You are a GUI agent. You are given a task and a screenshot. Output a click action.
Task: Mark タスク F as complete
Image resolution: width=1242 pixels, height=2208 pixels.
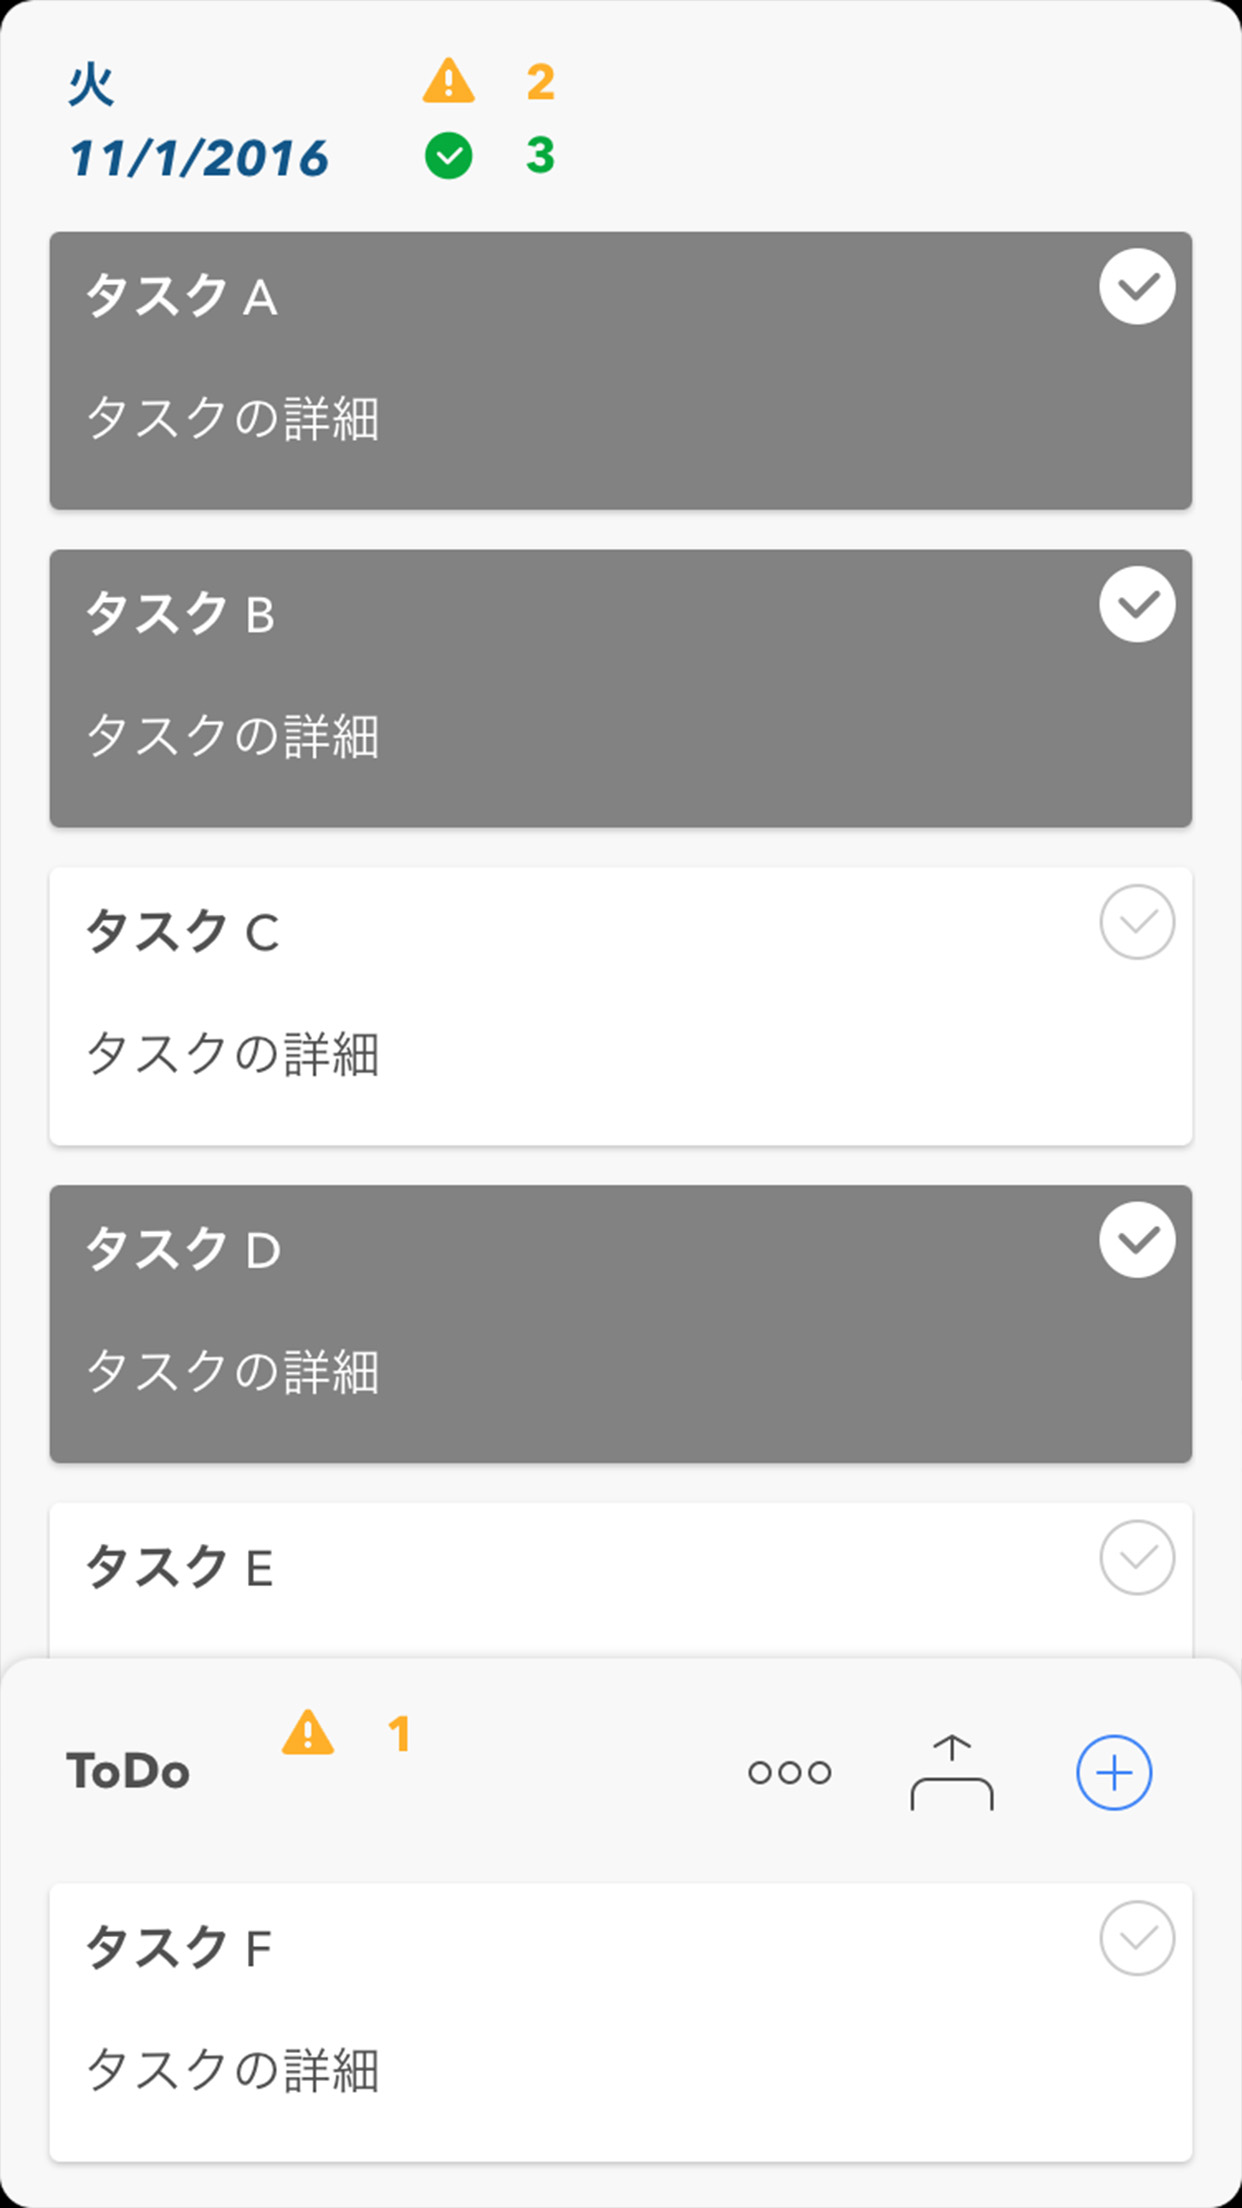[x=1137, y=1938]
